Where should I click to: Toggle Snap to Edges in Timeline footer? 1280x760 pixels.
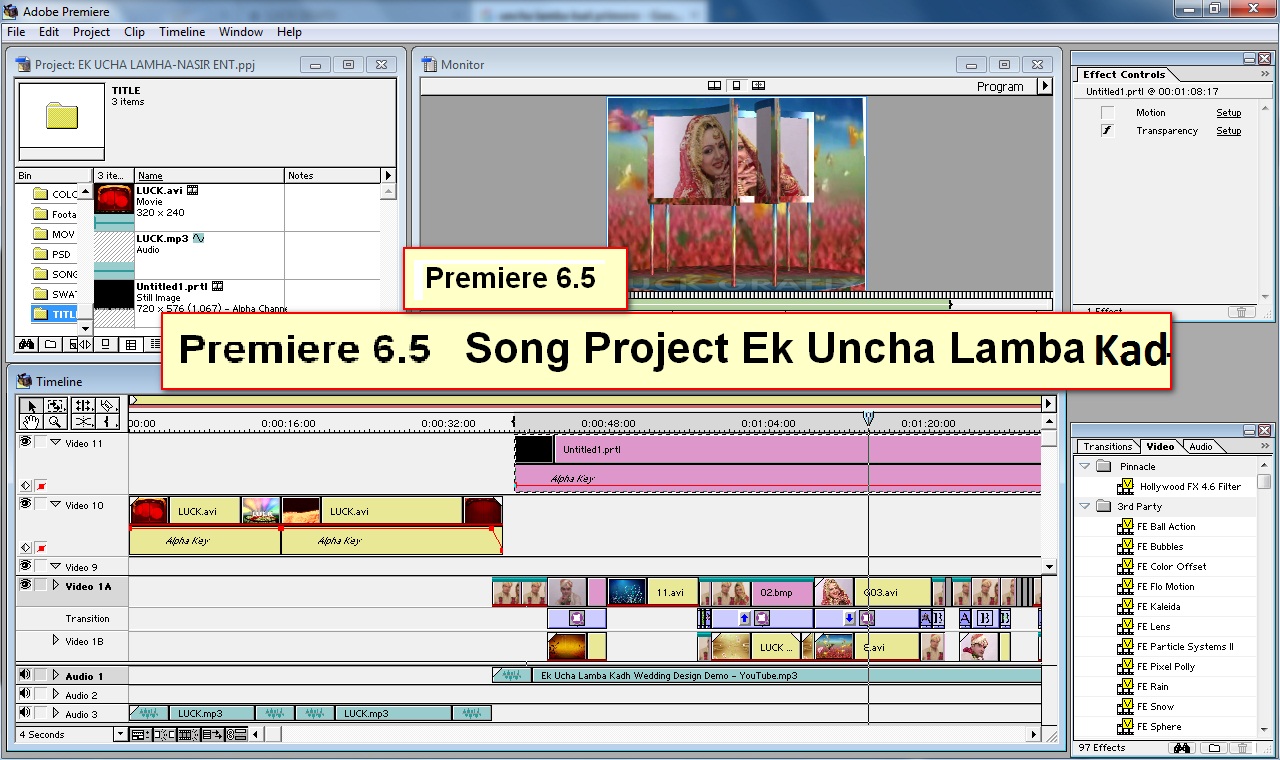click(163, 734)
